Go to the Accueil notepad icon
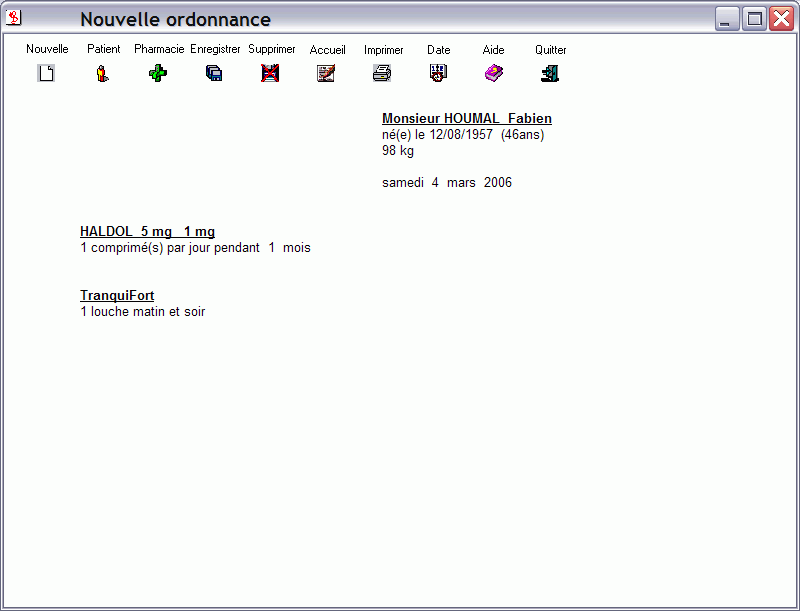Image resolution: width=800 pixels, height=611 pixels. click(326, 73)
